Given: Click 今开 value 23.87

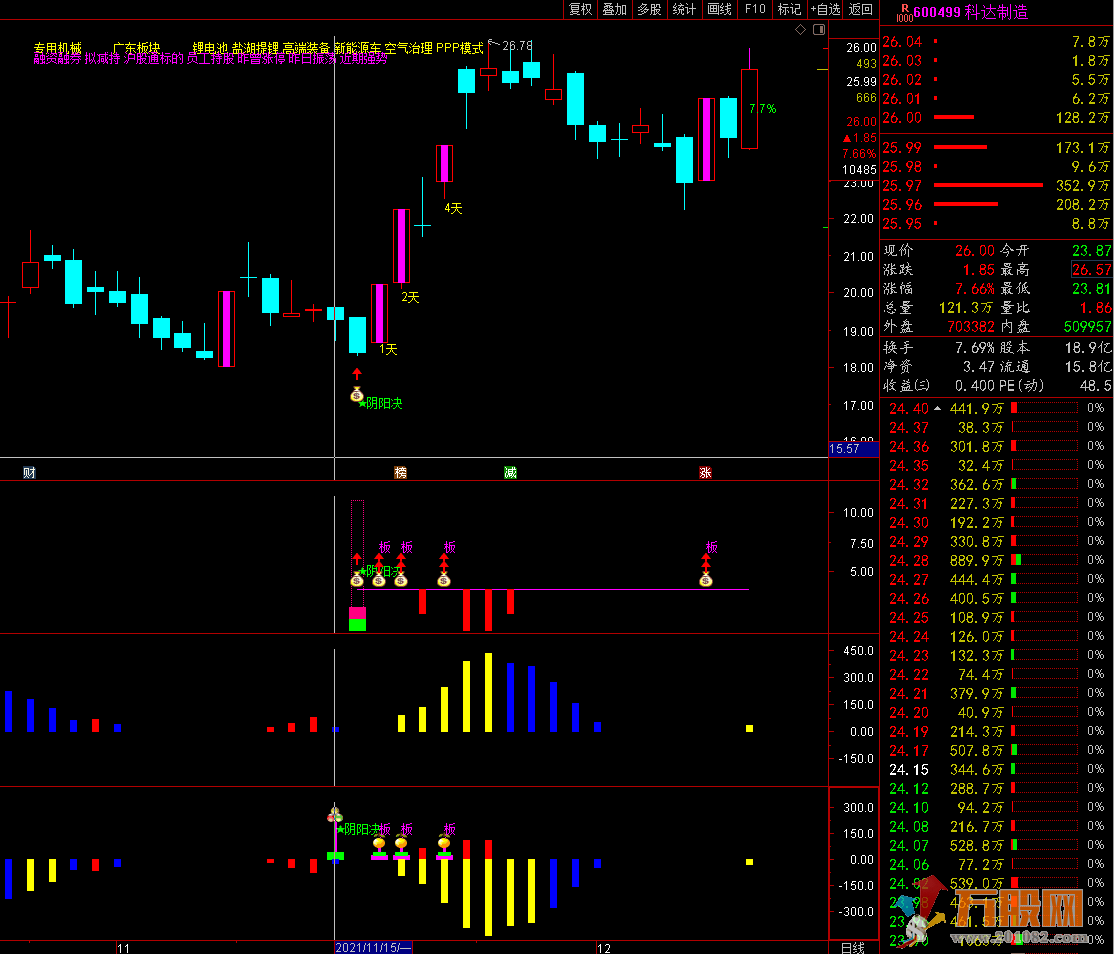Looking at the screenshot, I should click(1091, 251).
